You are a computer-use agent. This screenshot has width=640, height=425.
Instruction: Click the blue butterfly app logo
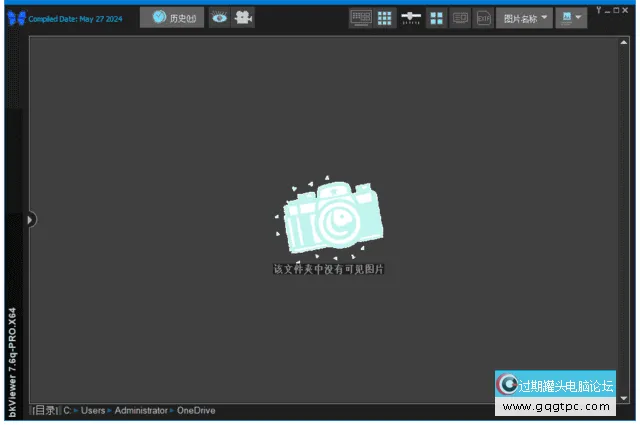click(x=16, y=17)
